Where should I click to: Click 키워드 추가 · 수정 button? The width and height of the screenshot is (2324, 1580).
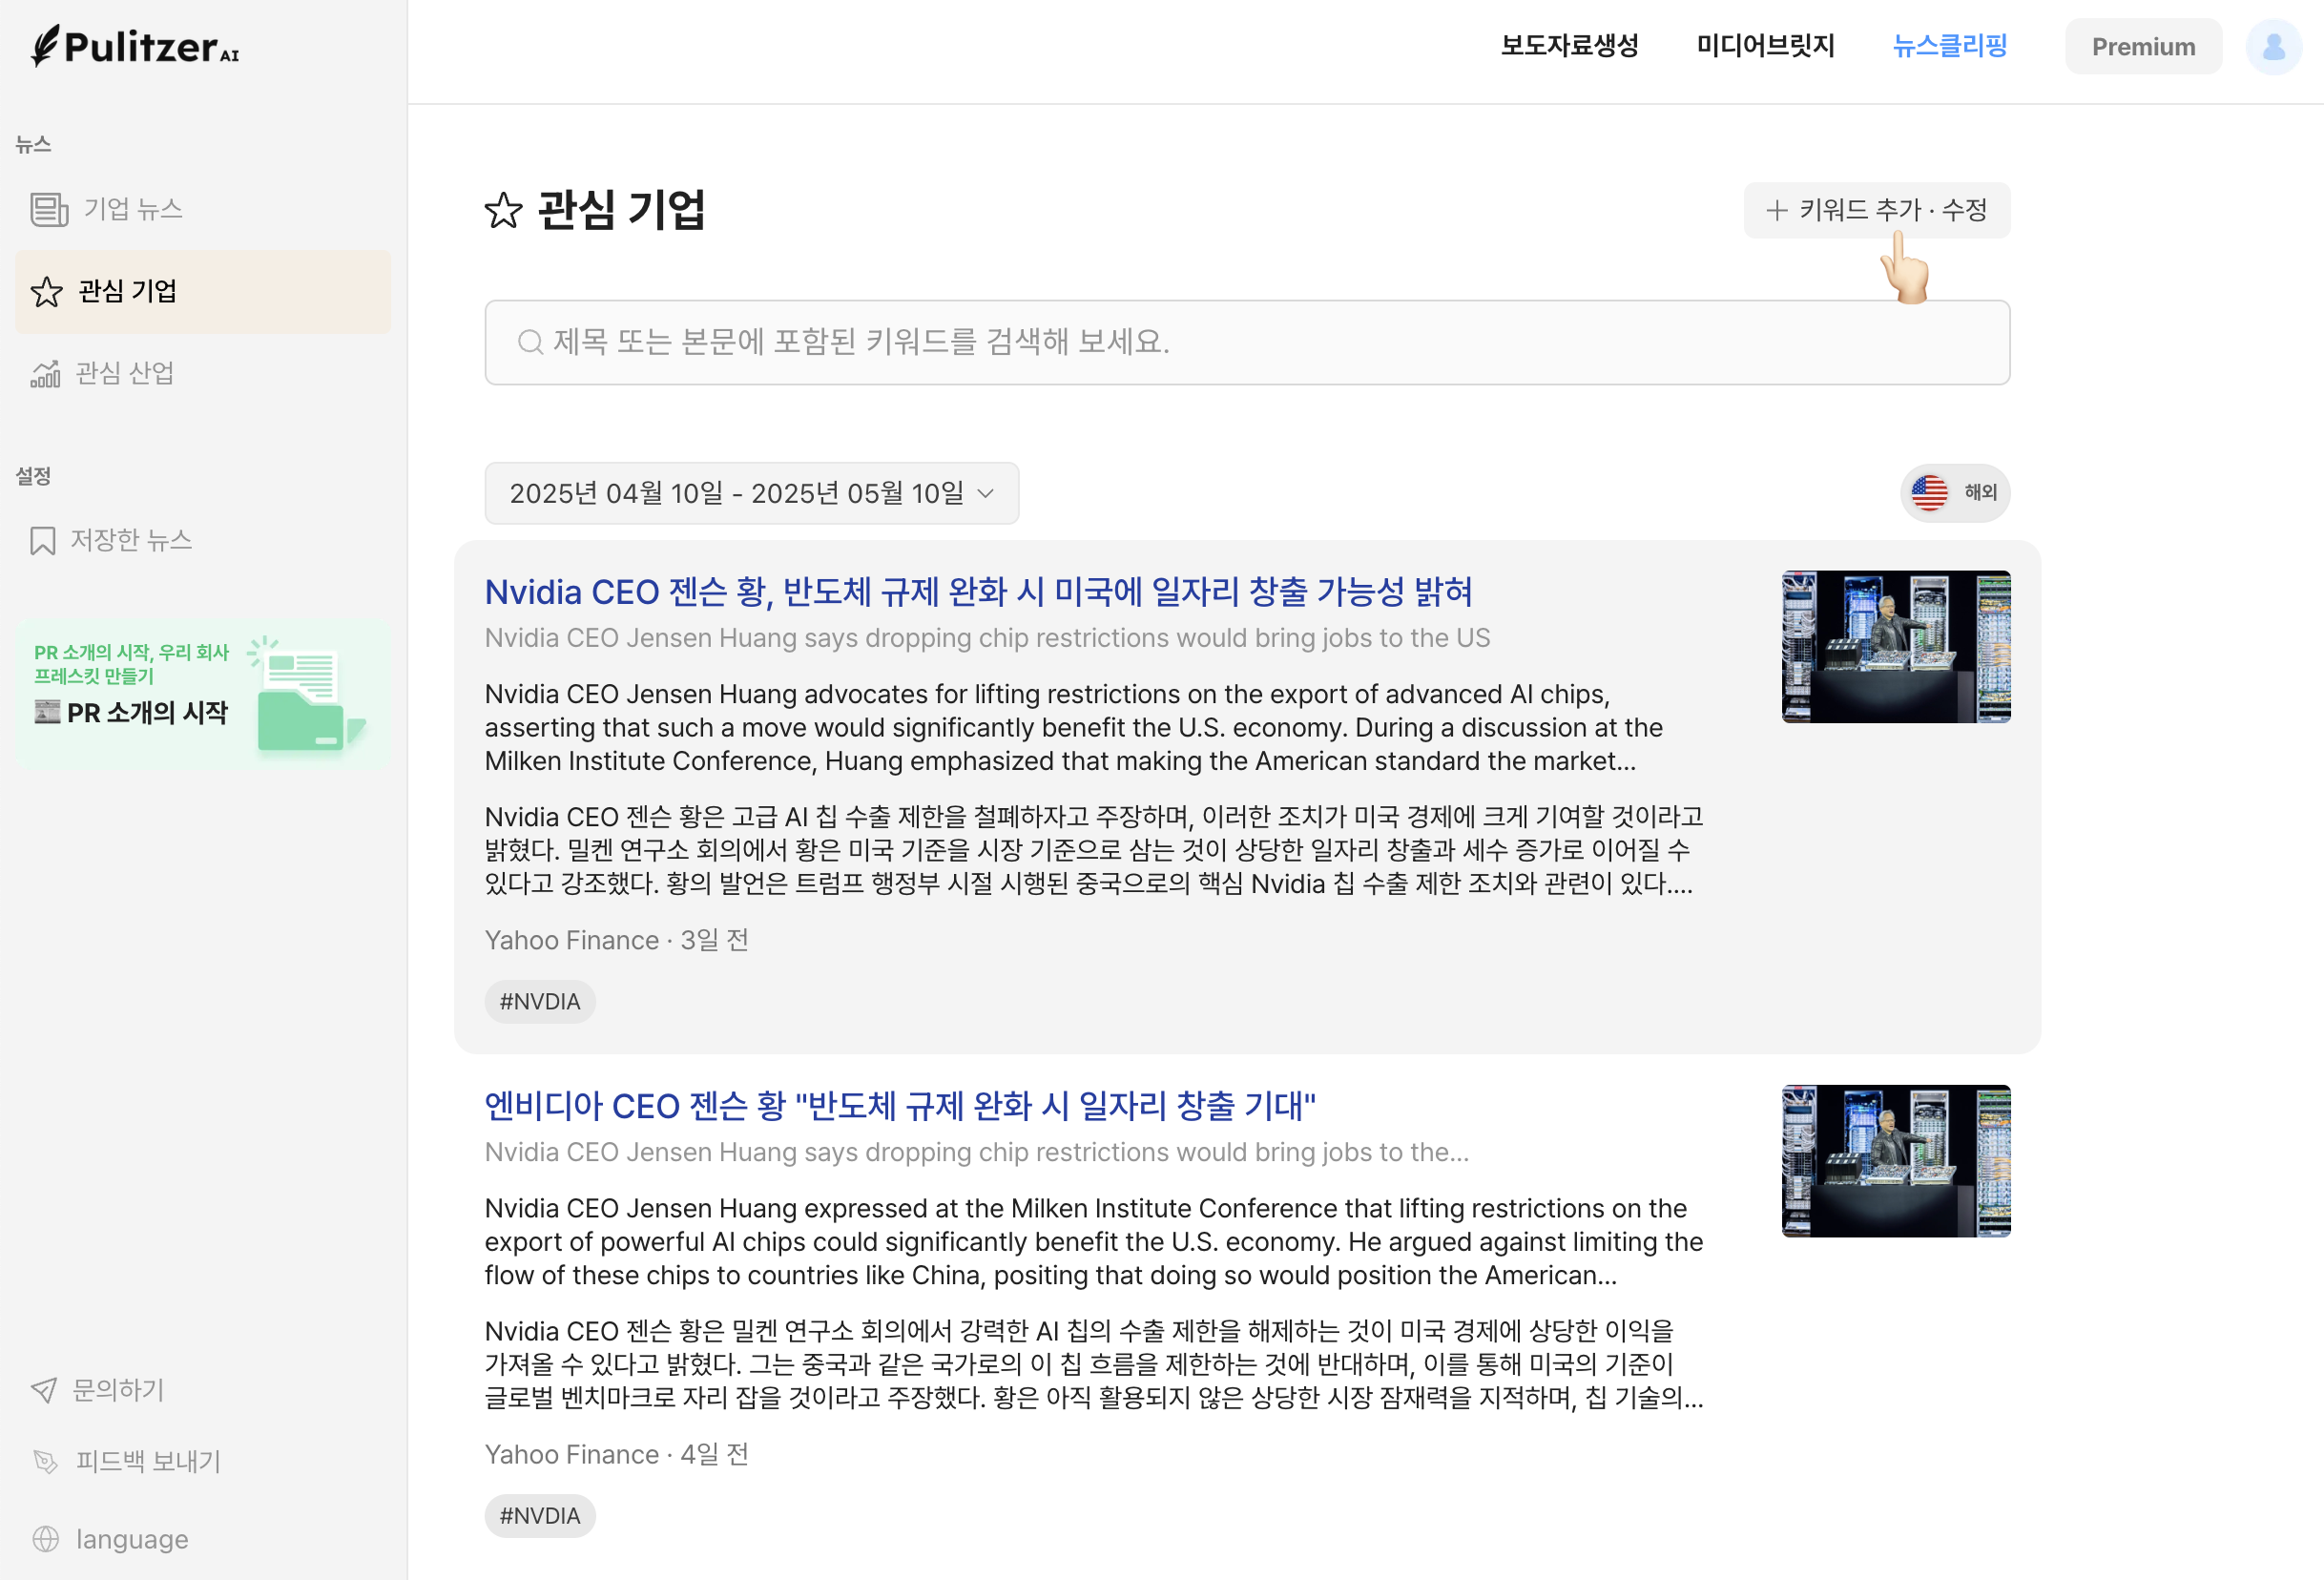tap(1876, 210)
